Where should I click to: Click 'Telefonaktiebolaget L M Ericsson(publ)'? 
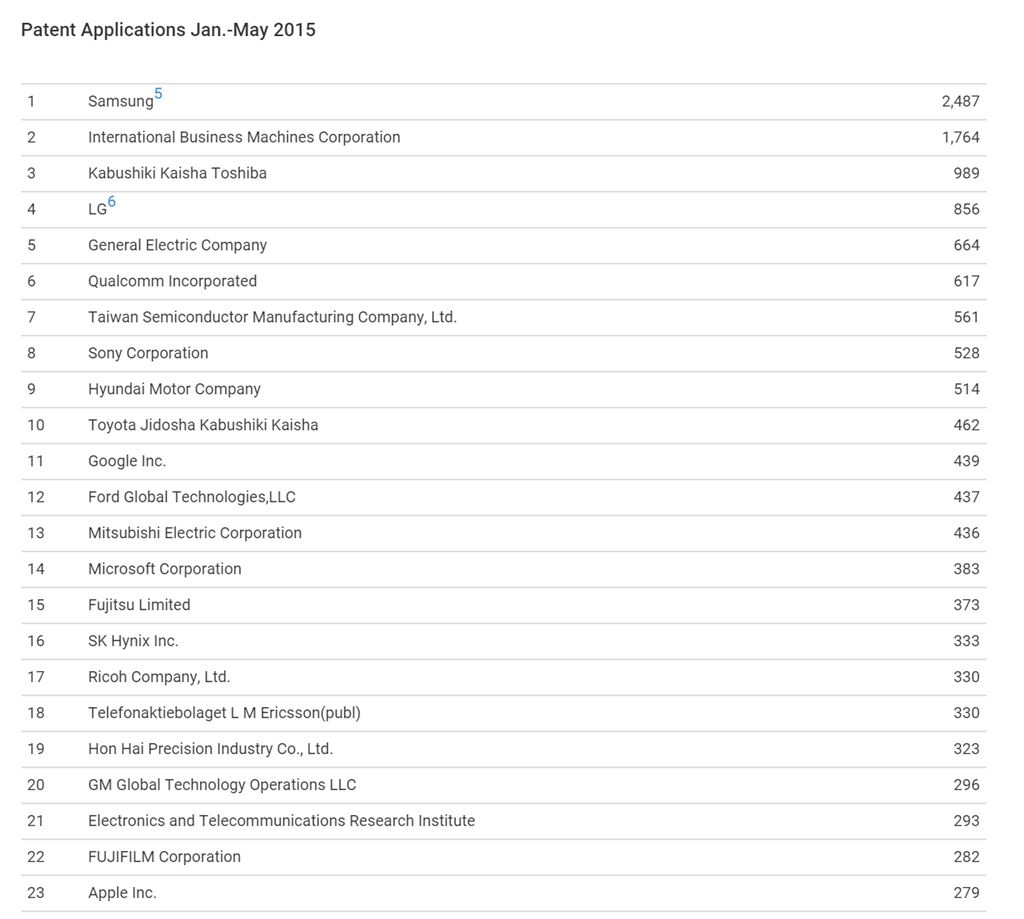tap(225, 713)
